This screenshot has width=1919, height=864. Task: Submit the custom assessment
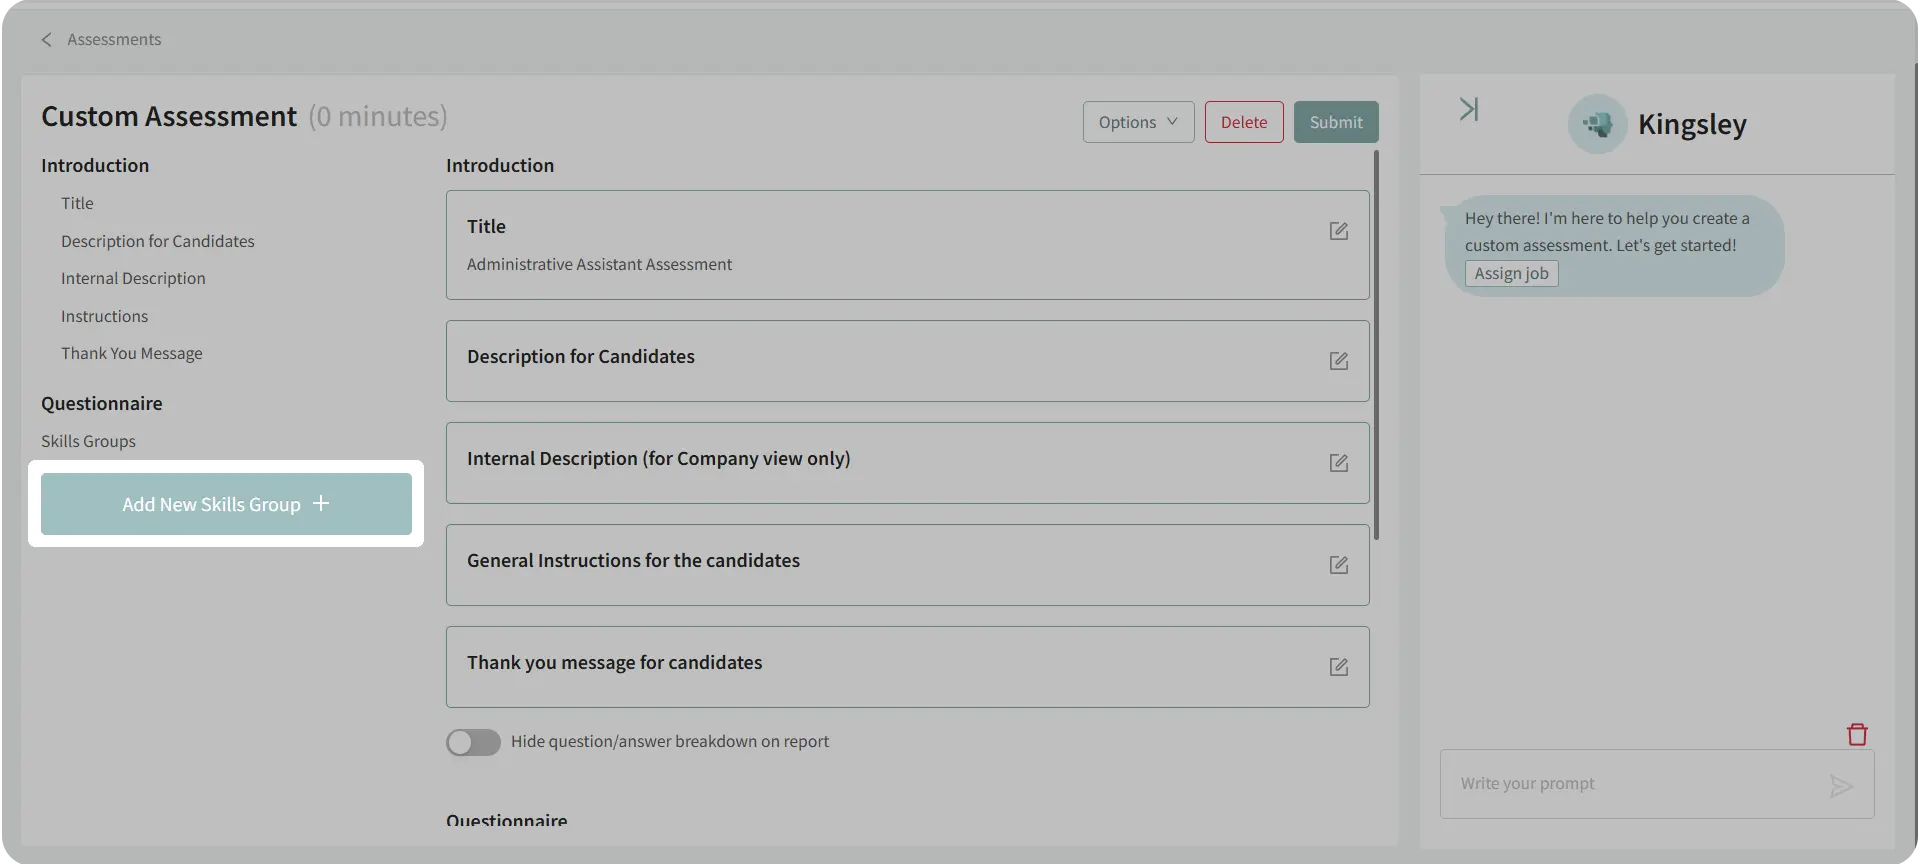coord(1335,122)
